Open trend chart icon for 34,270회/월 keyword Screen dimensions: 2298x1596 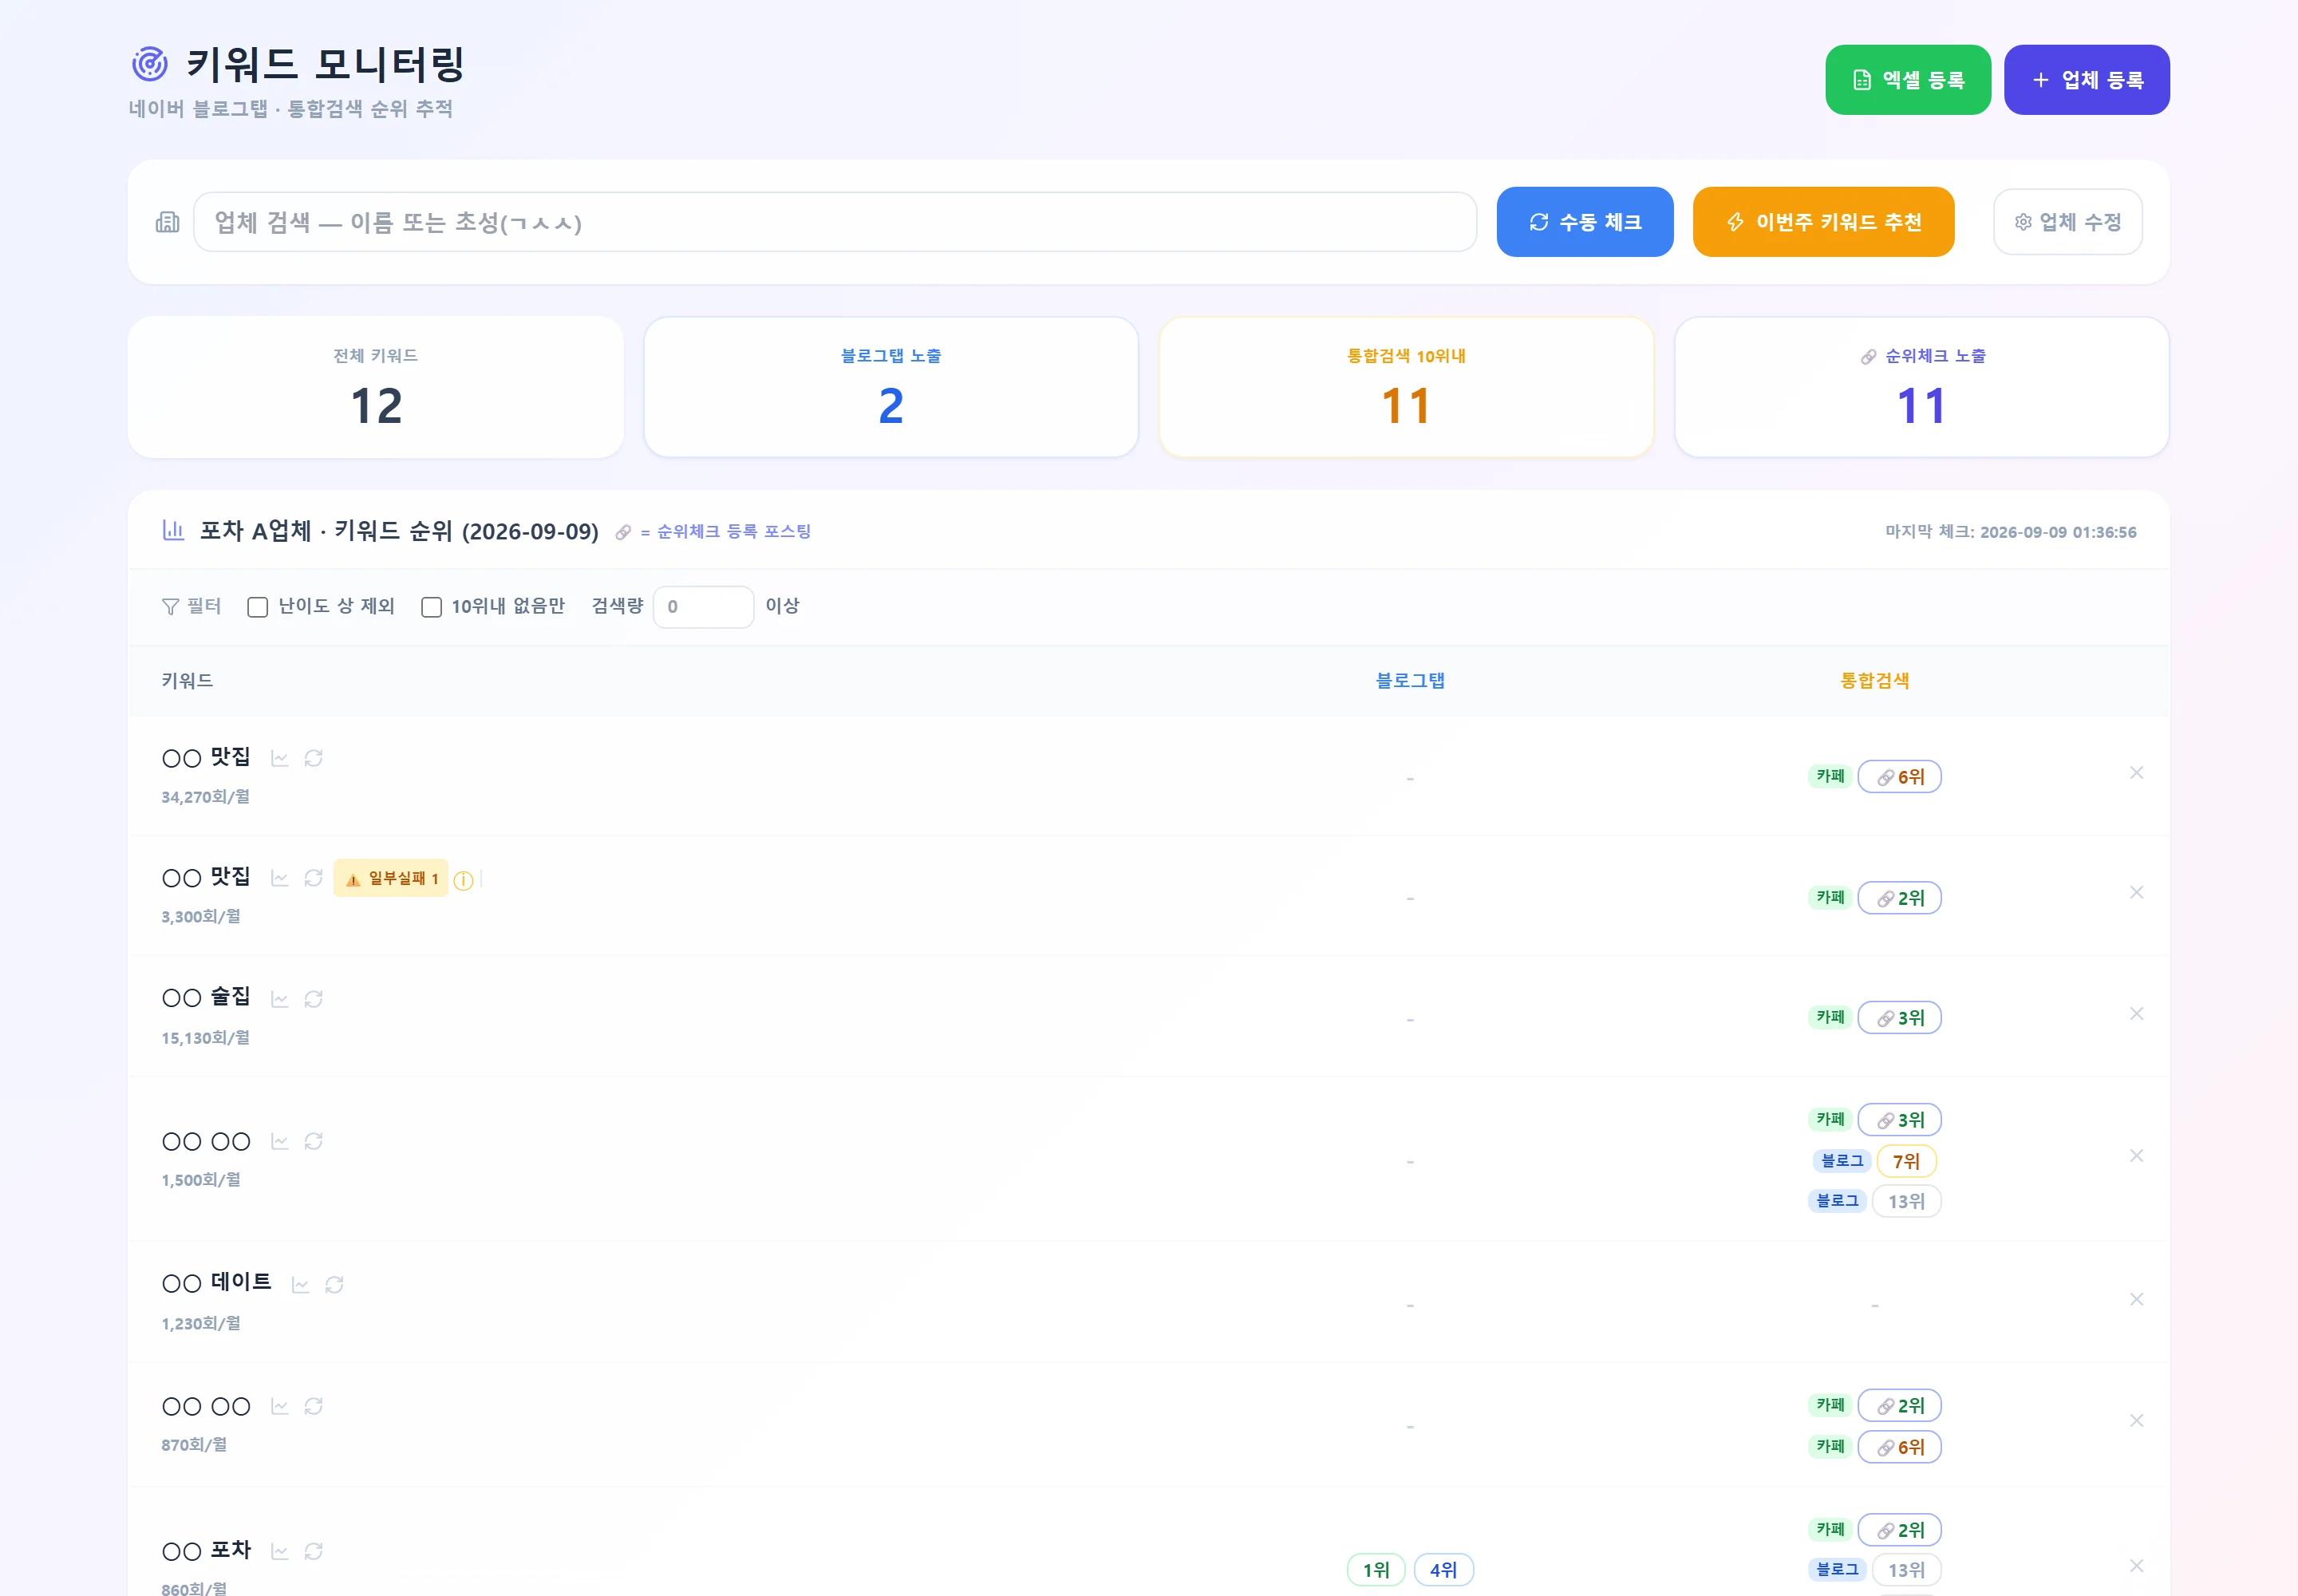coord(280,759)
